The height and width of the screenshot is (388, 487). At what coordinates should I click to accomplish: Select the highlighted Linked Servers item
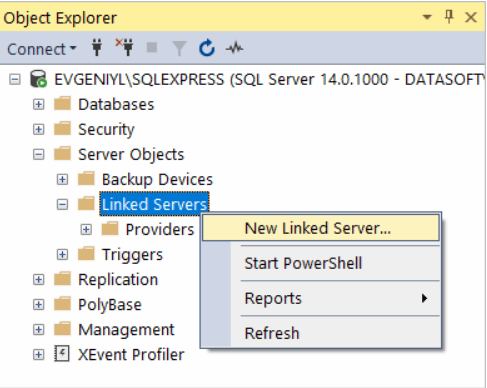pyautogui.click(x=154, y=204)
